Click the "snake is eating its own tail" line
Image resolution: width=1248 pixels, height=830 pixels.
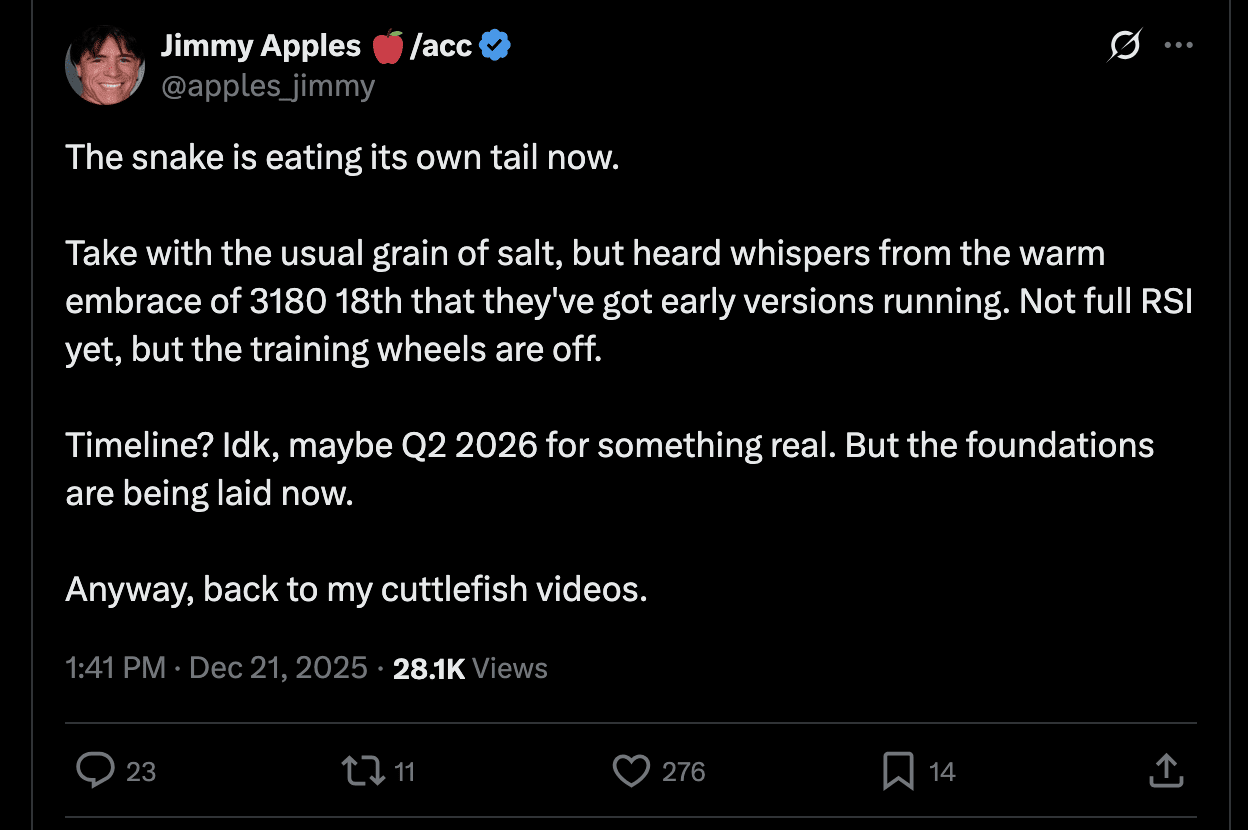tap(343, 157)
